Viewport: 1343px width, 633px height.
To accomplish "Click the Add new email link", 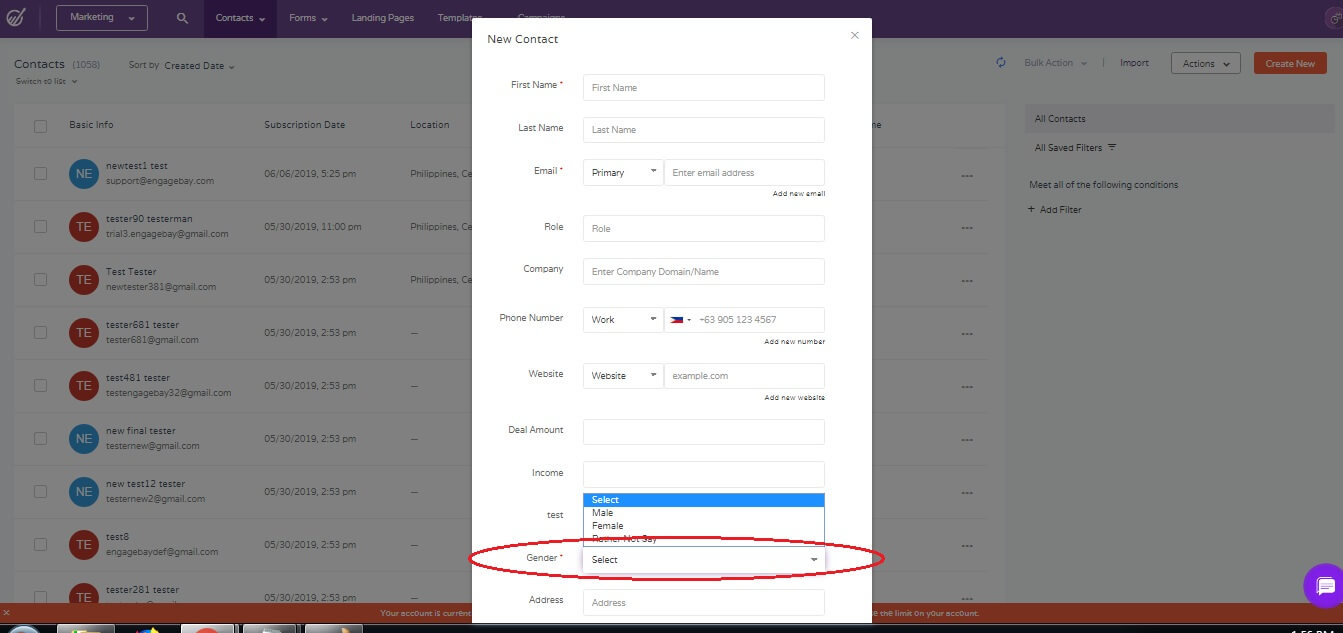I will tap(799, 193).
